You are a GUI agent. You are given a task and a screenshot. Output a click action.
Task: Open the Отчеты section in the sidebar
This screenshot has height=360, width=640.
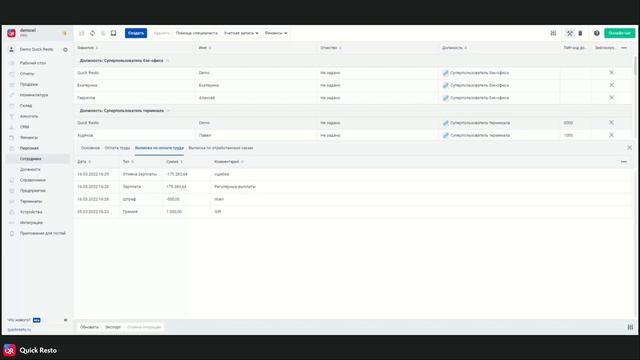27,74
